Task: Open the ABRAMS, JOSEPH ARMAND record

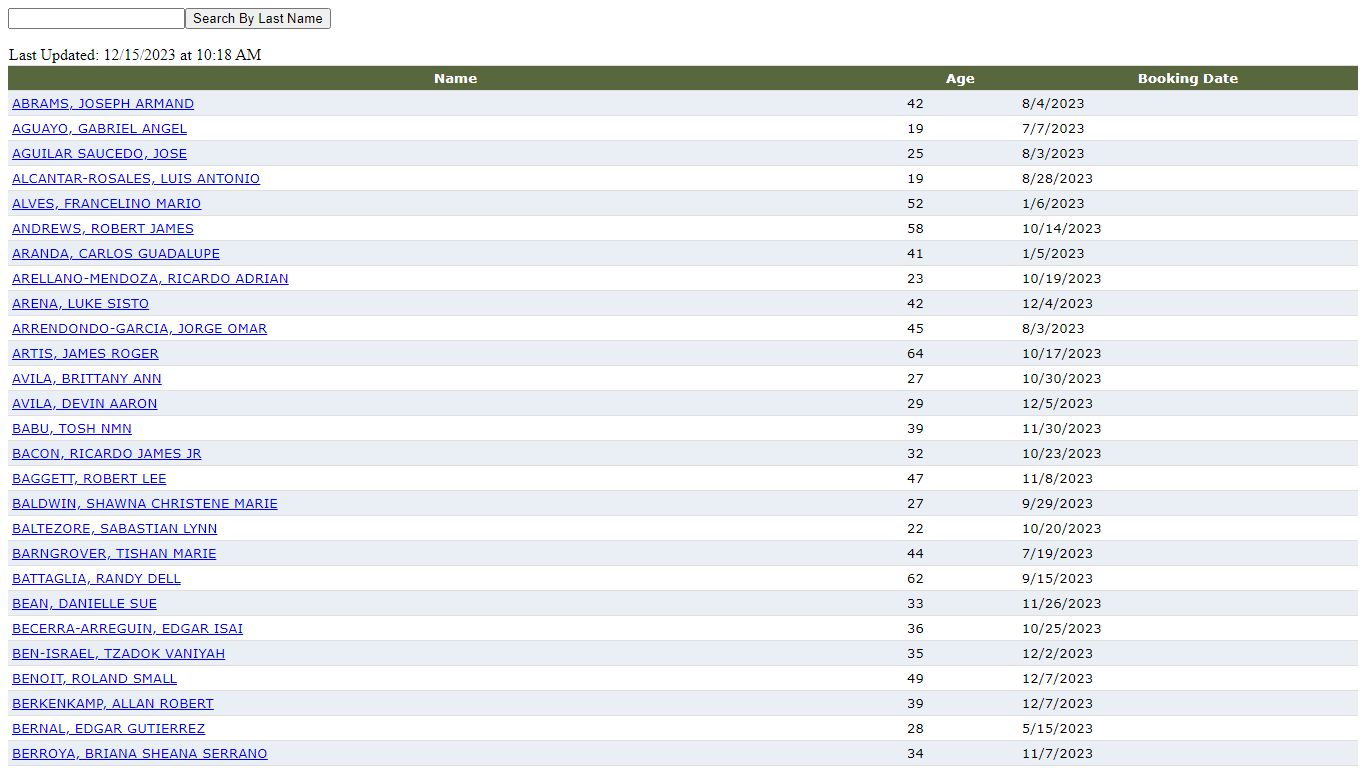Action: [x=103, y=104]
